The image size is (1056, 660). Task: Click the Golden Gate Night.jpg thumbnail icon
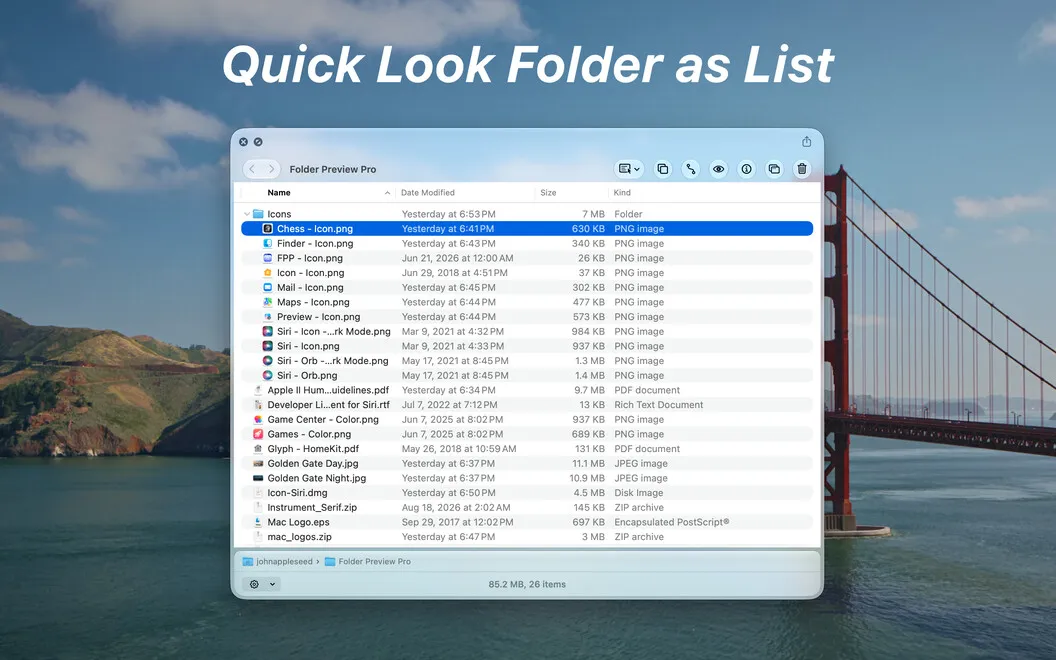(258, 478)
